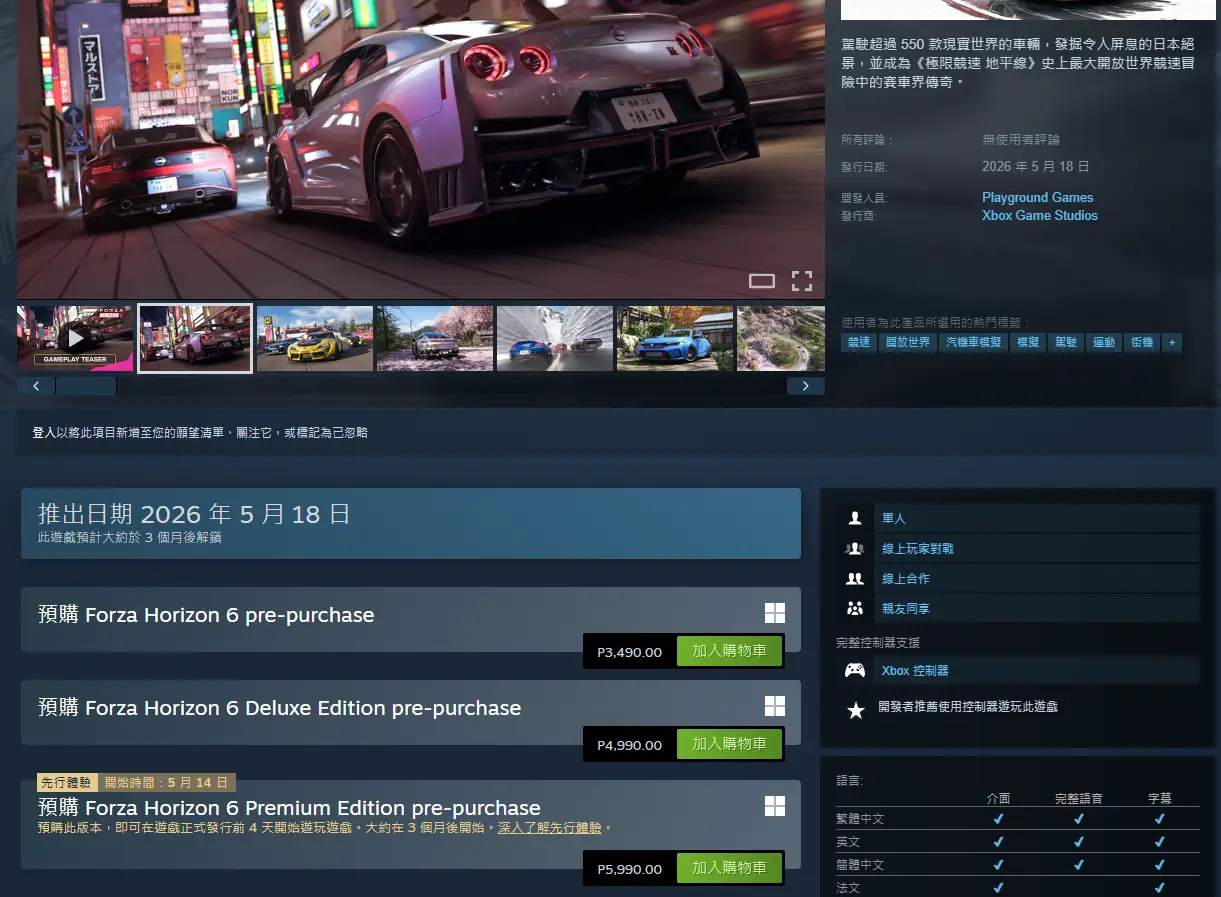Add Premium Edition P5,990.00 to cart

(729, 868)
